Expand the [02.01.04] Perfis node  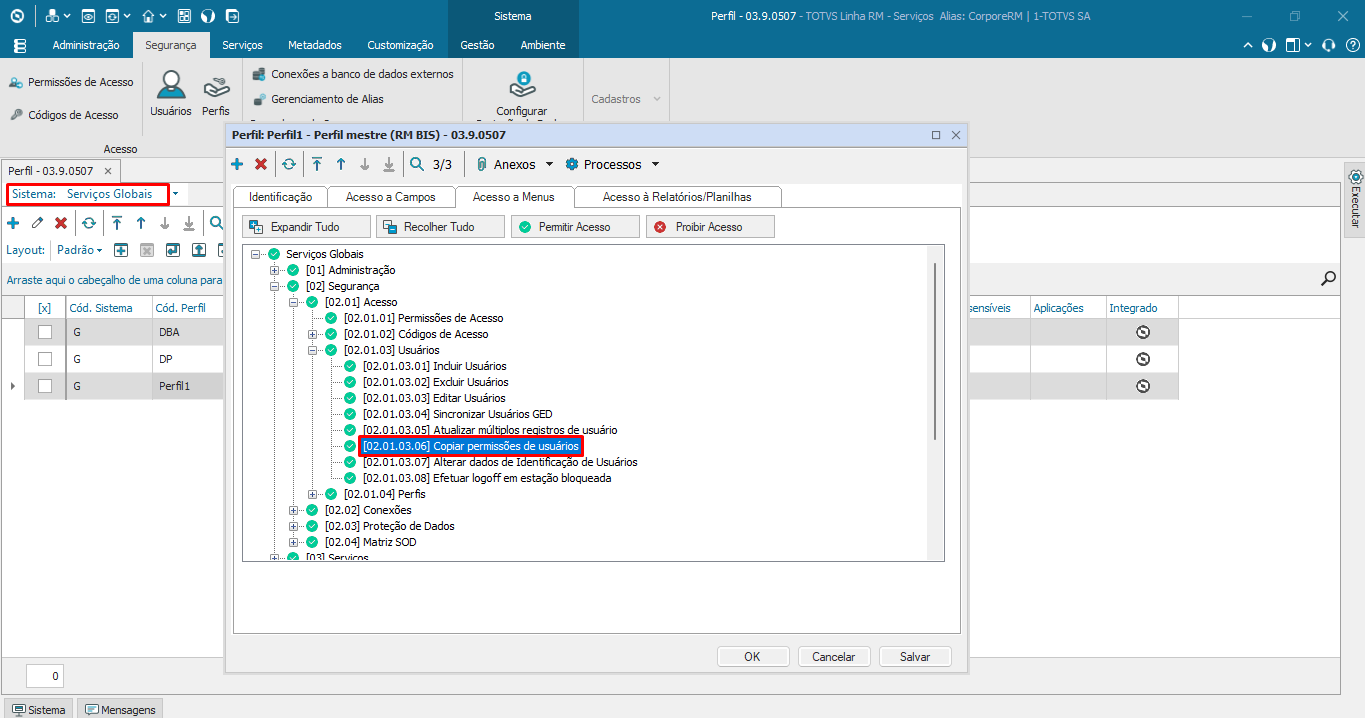(313, 494)
